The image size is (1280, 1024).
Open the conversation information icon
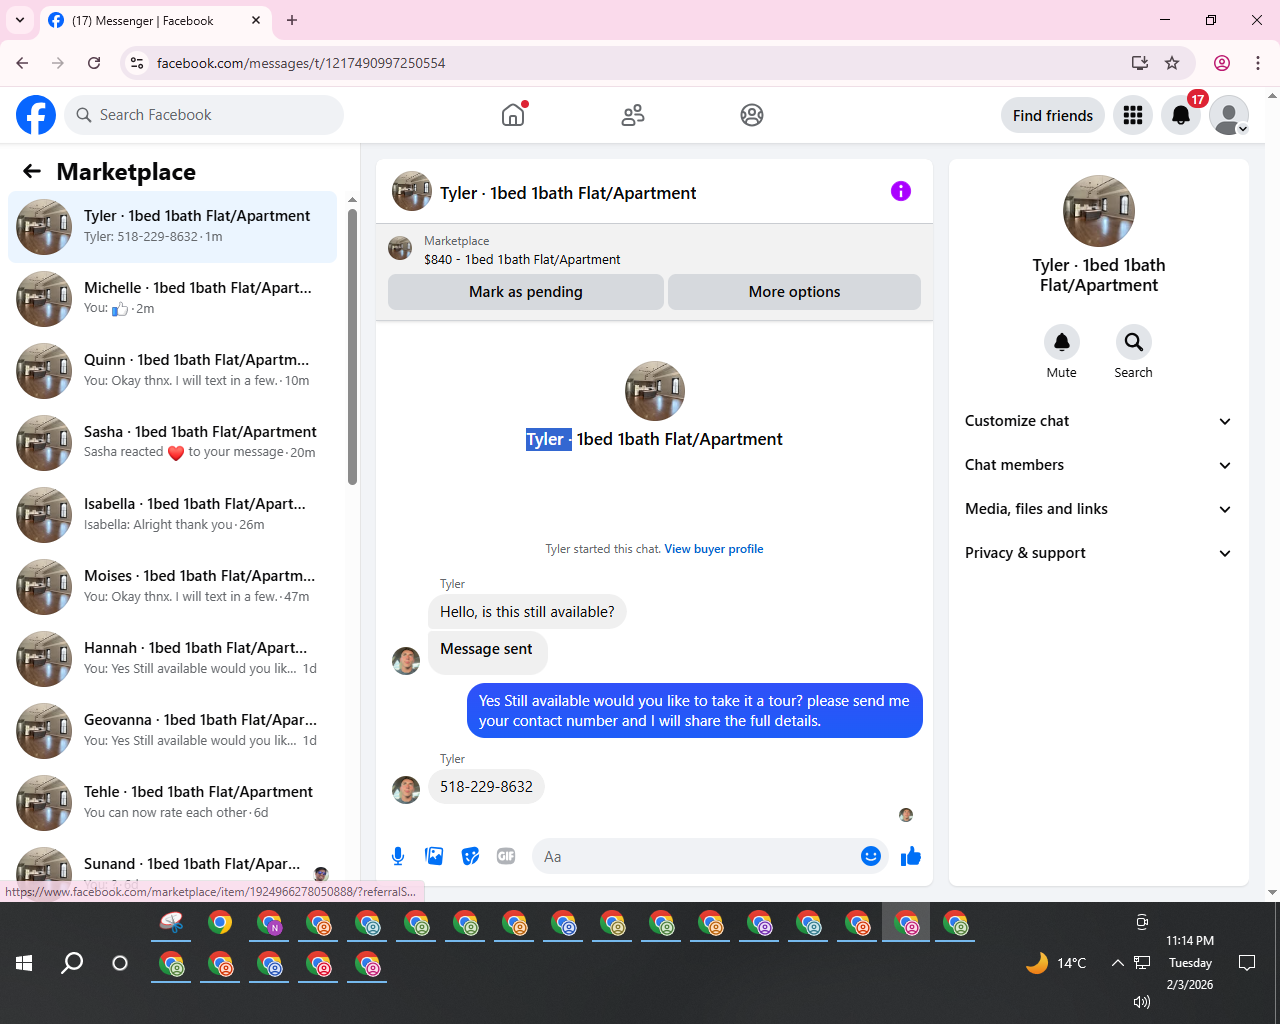click(901, 191)
